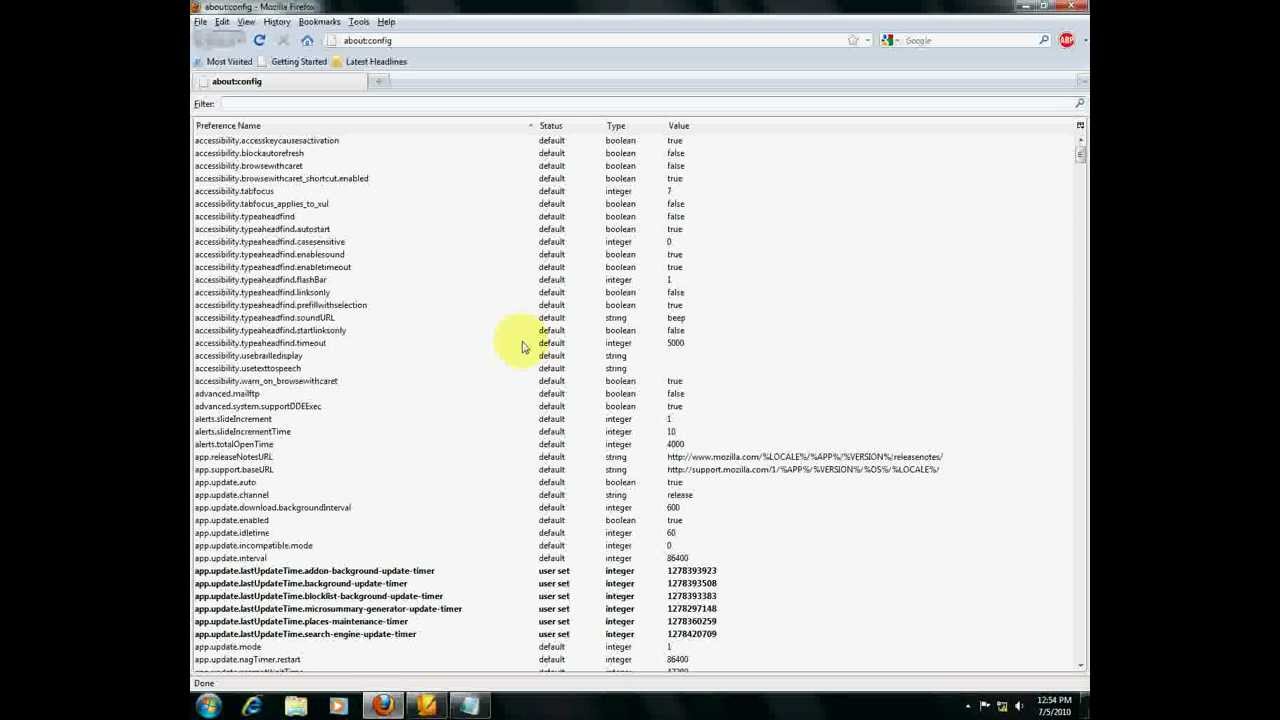Open Most Visited bookmarks folder
1280x720 pixels.
[223, 62]
